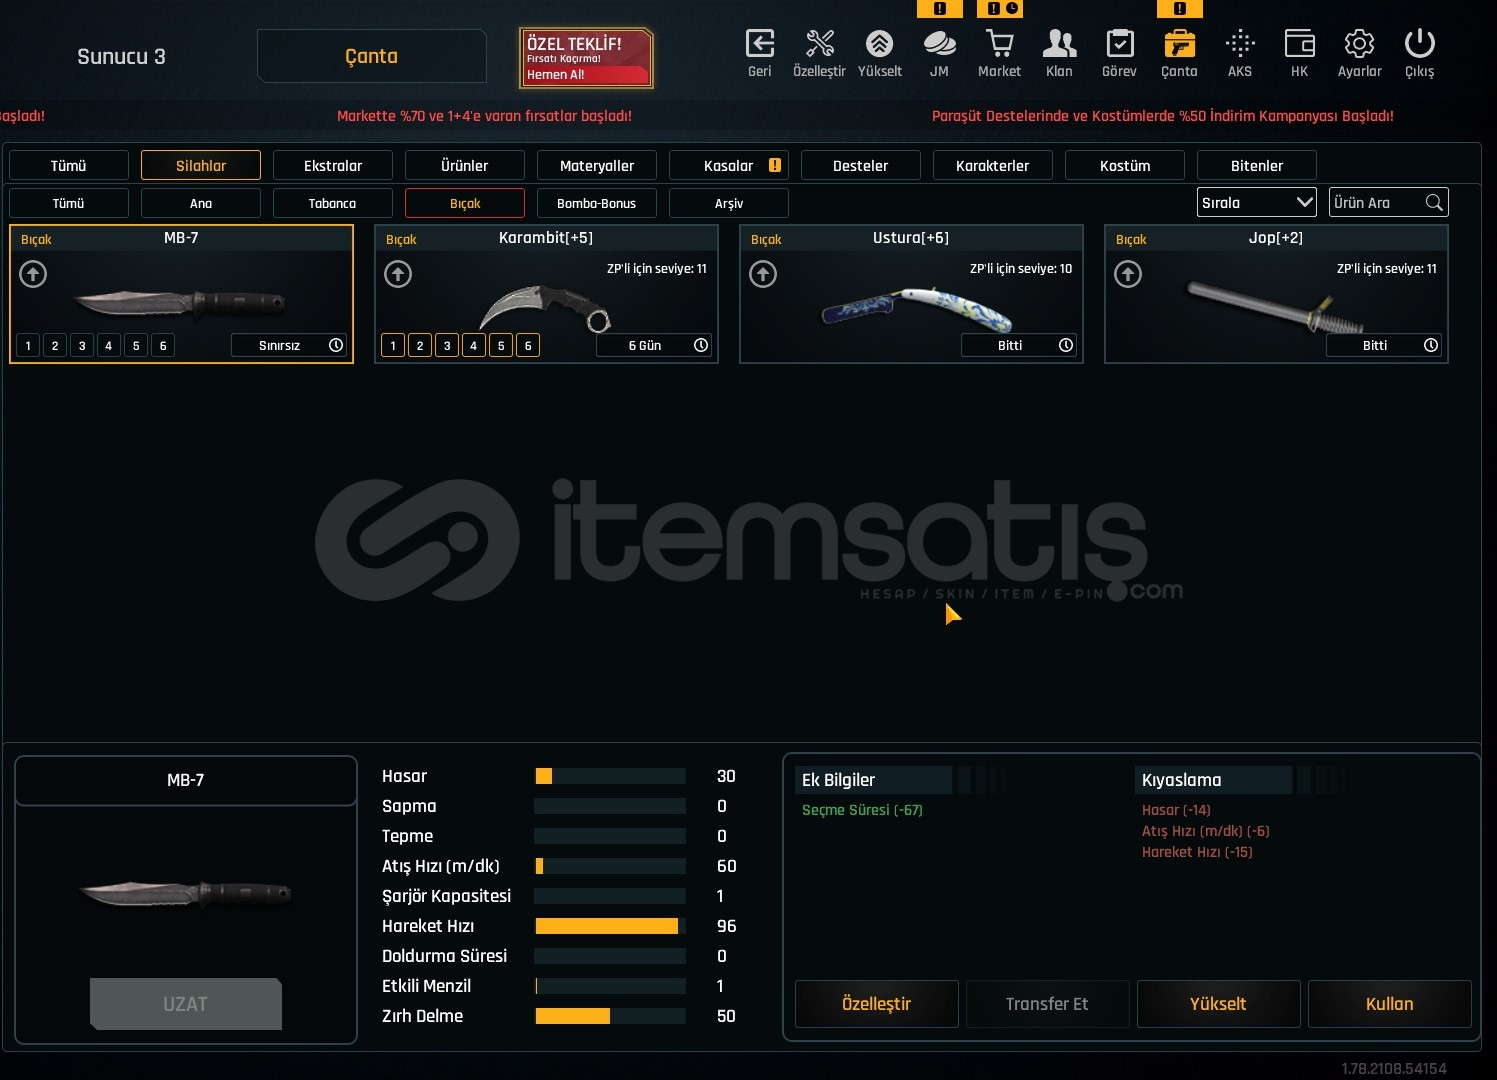This screenshot has width=1497, height=1080.
Task: Select the Tabanca weapon filter
Action: tap(333, 203)
